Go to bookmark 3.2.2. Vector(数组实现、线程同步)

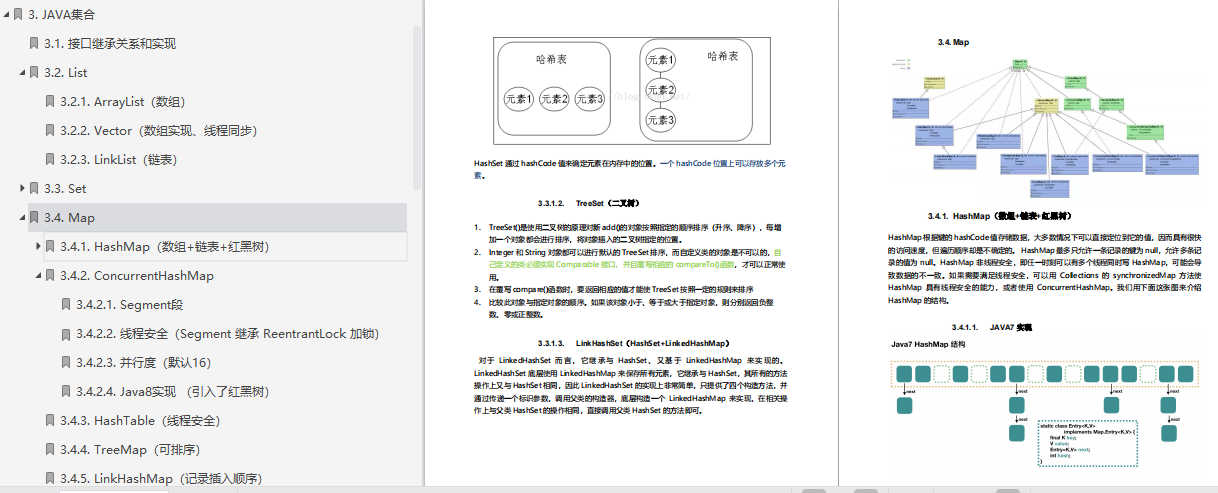(x=158, y=130)
